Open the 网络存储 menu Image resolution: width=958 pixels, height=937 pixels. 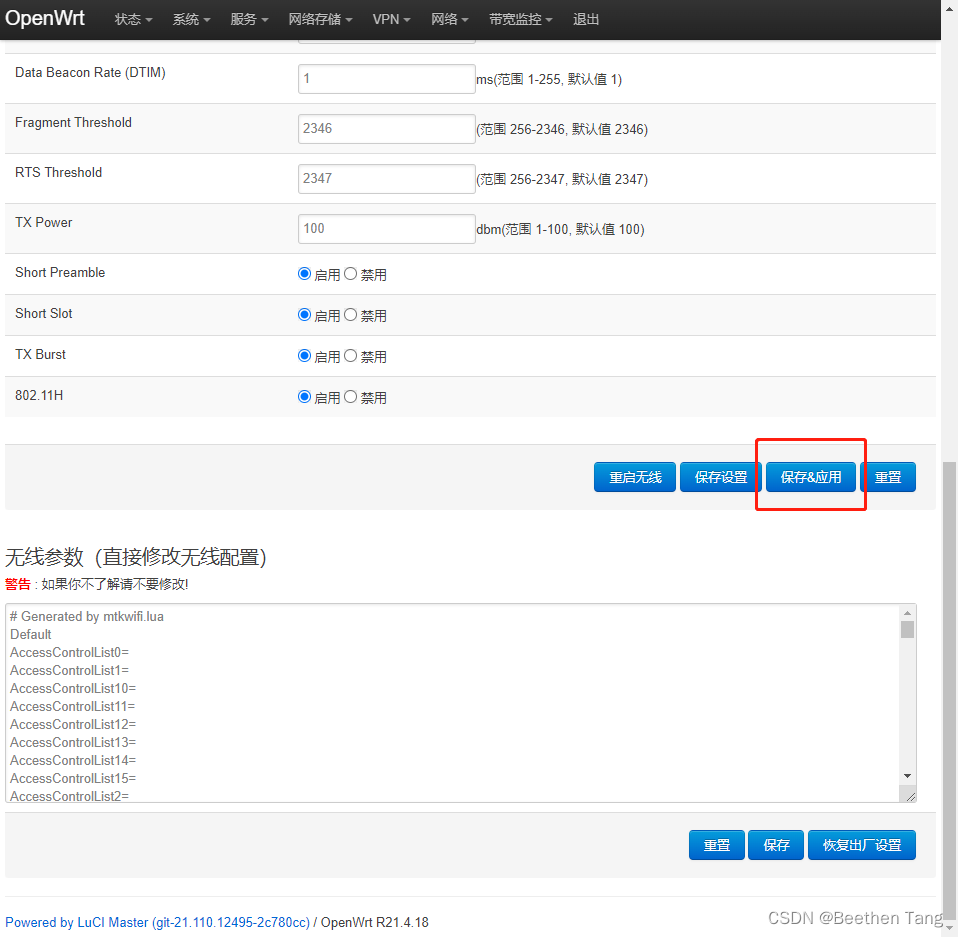pyautogui.click(x=320, y=20)
